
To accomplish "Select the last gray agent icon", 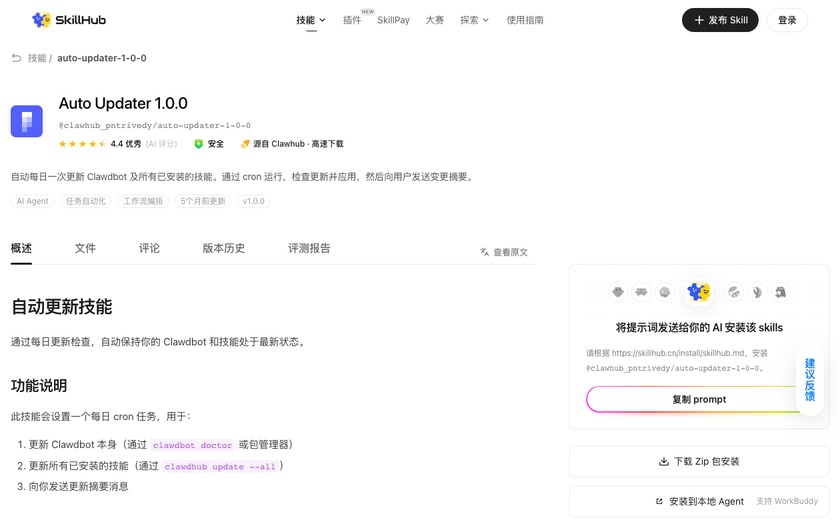I will (x=780, y=292).
